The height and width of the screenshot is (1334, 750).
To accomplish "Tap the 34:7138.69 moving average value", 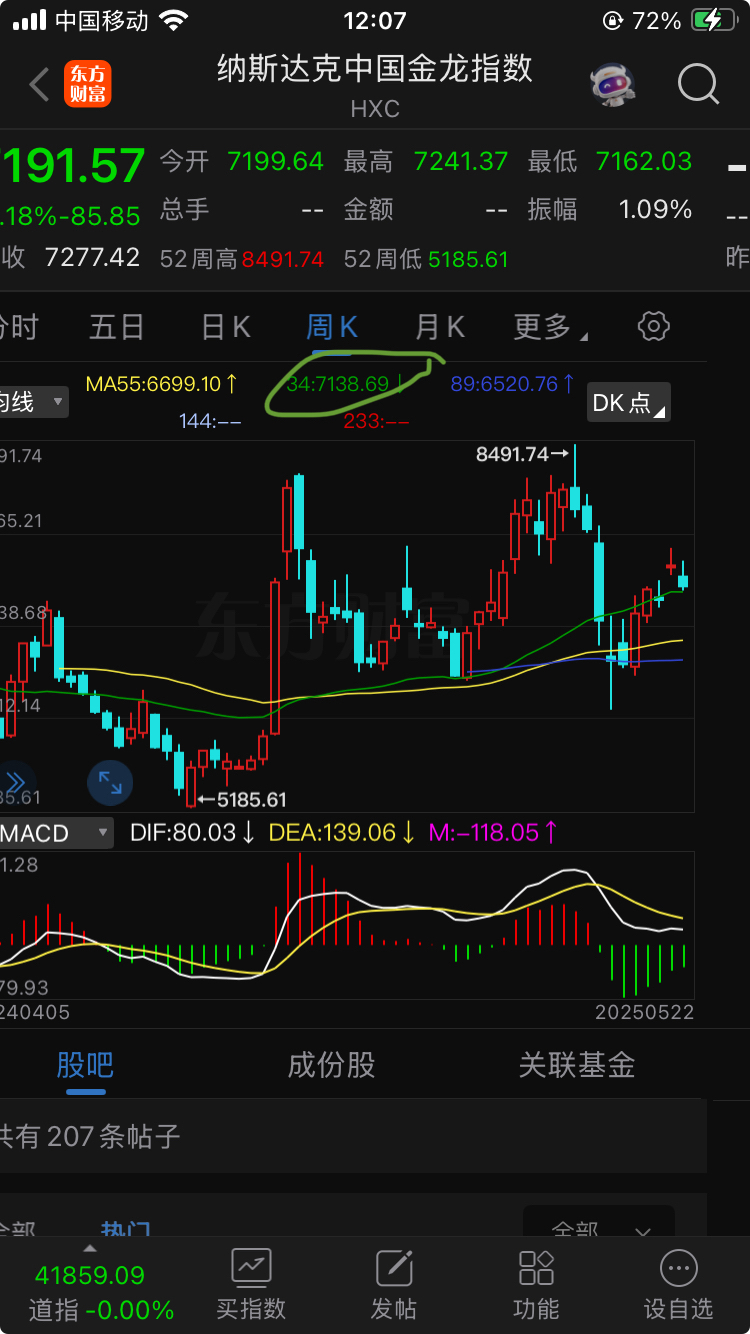I will click(x=347, y=384).
